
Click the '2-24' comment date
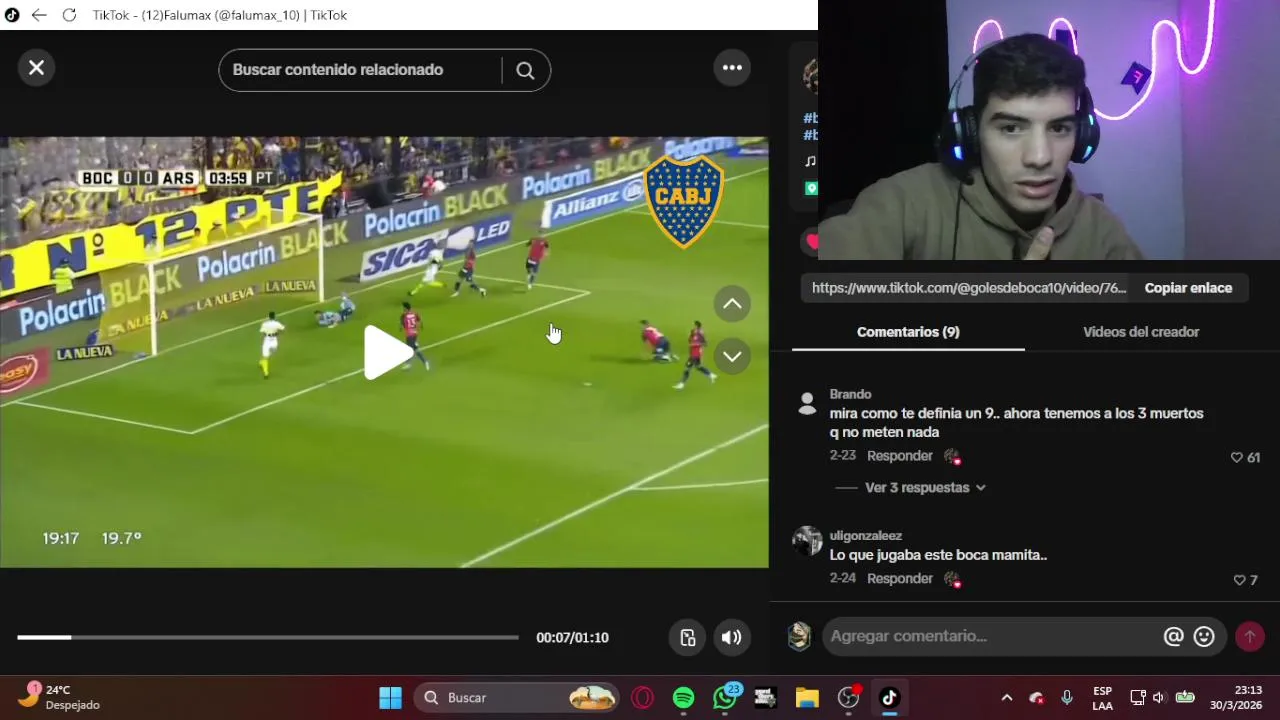click(x=842, y=578)
